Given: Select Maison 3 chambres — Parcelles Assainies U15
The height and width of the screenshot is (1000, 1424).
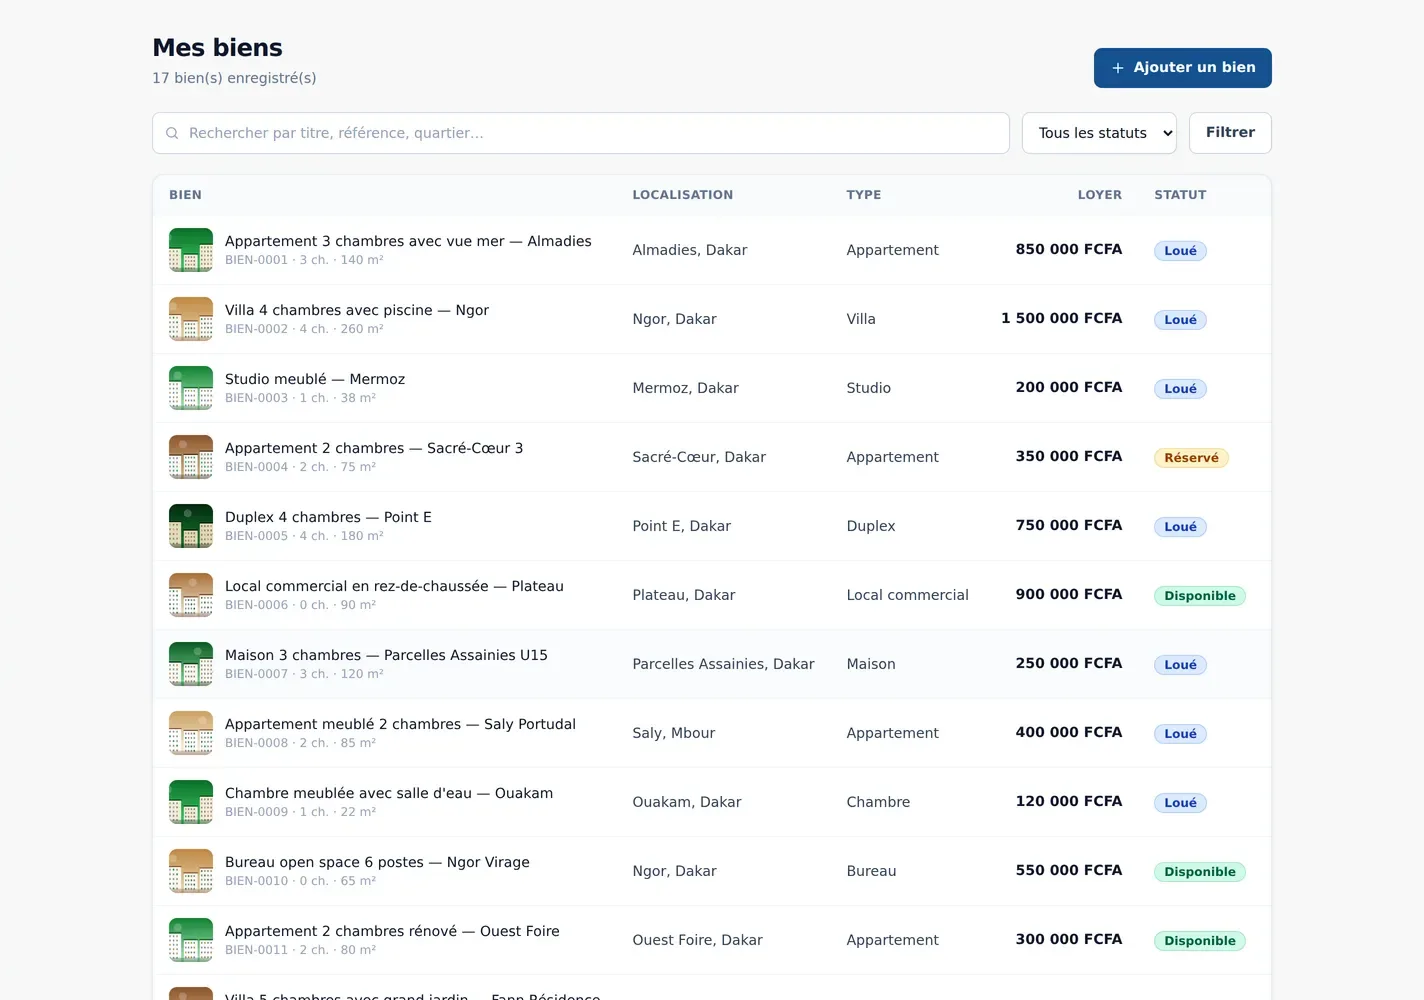Looking at the screenshot, I should pyautogui.click(x=386, y=655).
